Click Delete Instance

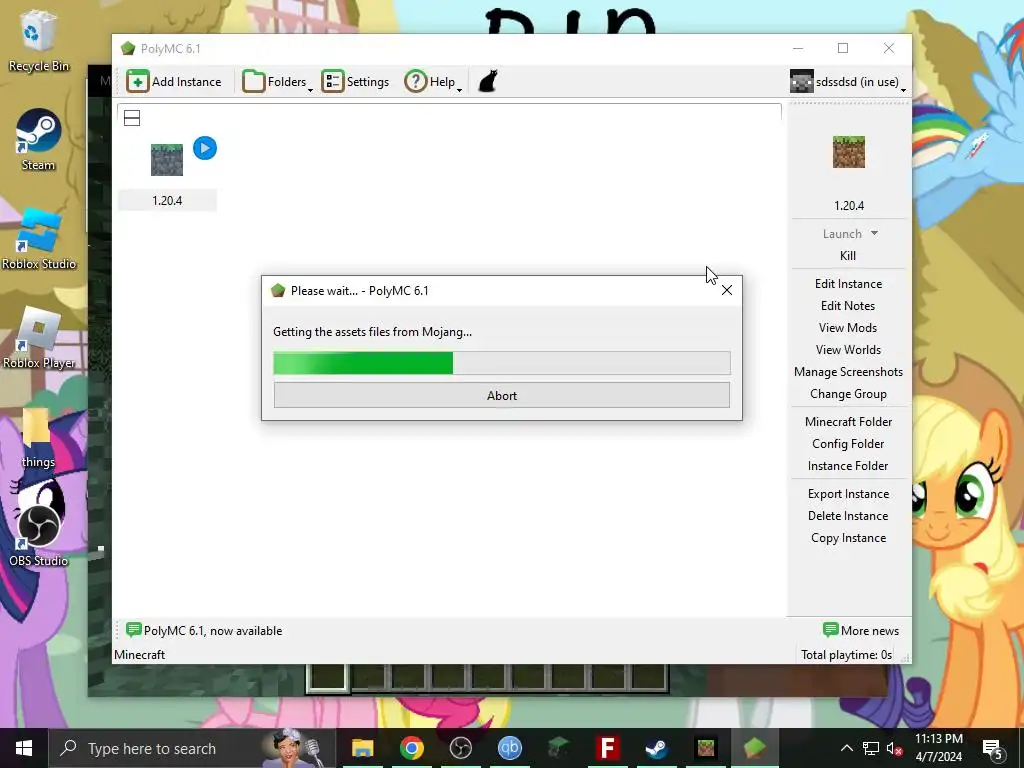coord(848,516)
